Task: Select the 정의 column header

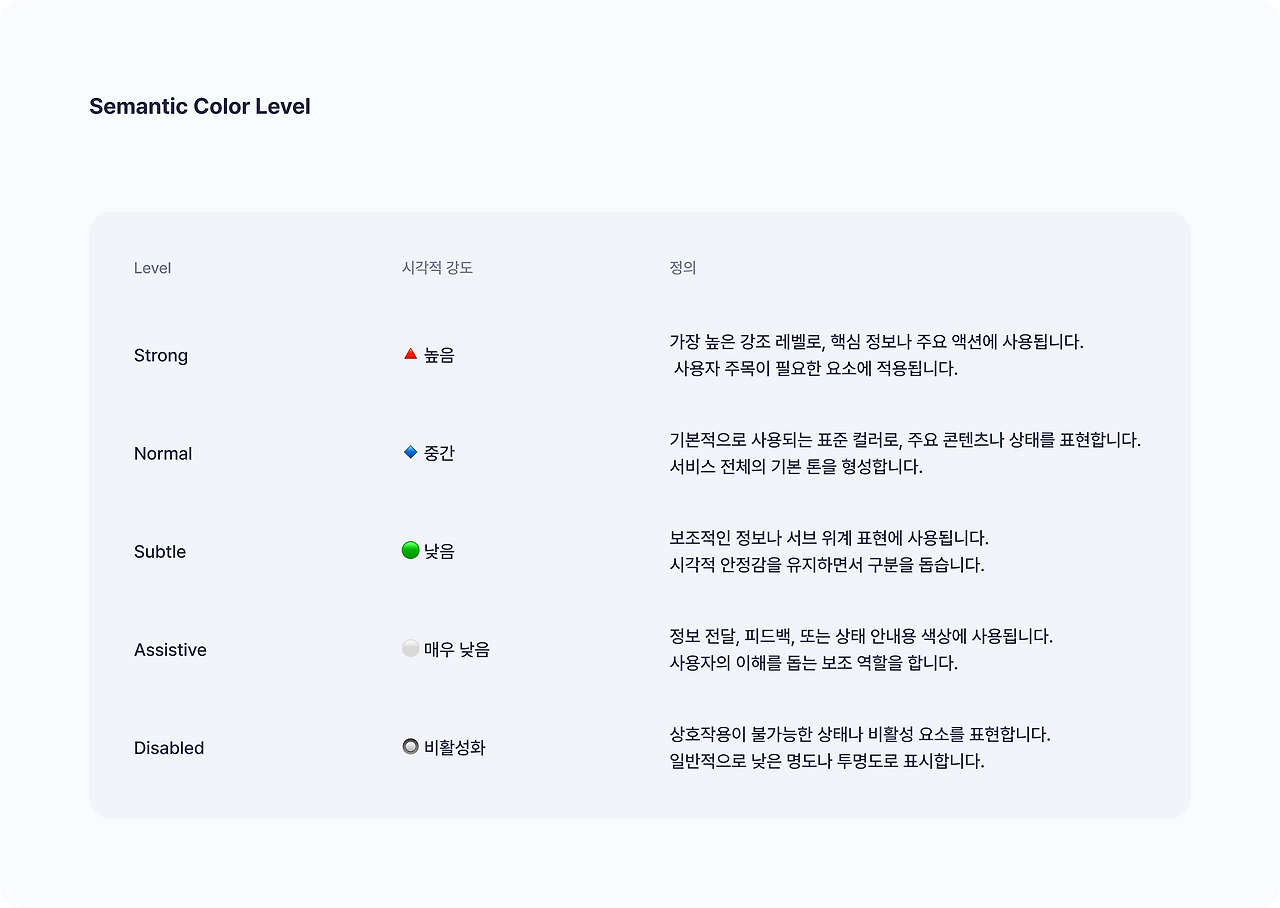Action: 682,268
